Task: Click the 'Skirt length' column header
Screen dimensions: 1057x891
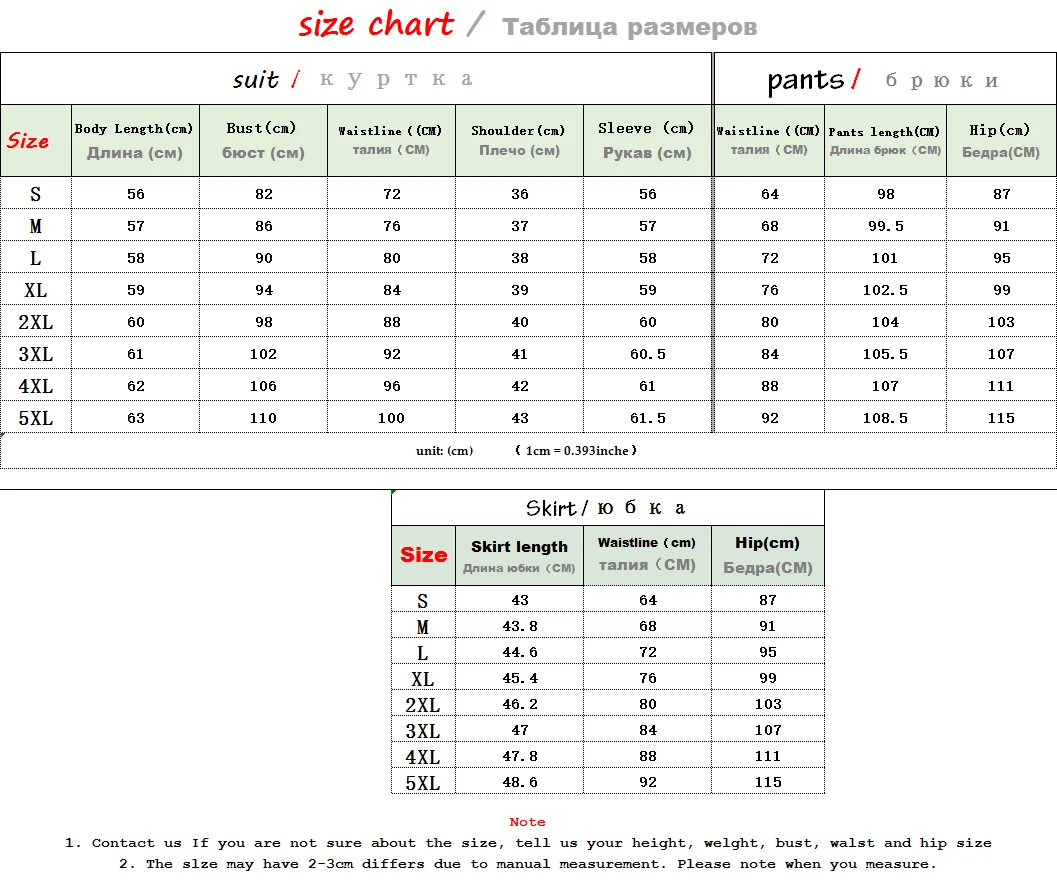Action: 519,555
